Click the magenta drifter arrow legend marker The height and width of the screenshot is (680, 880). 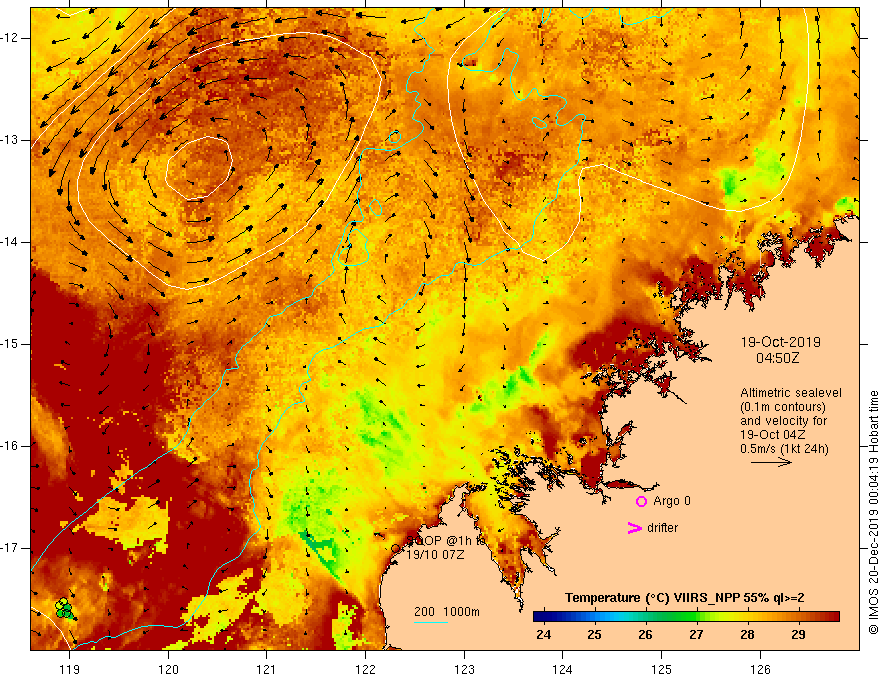coord(634,528)
